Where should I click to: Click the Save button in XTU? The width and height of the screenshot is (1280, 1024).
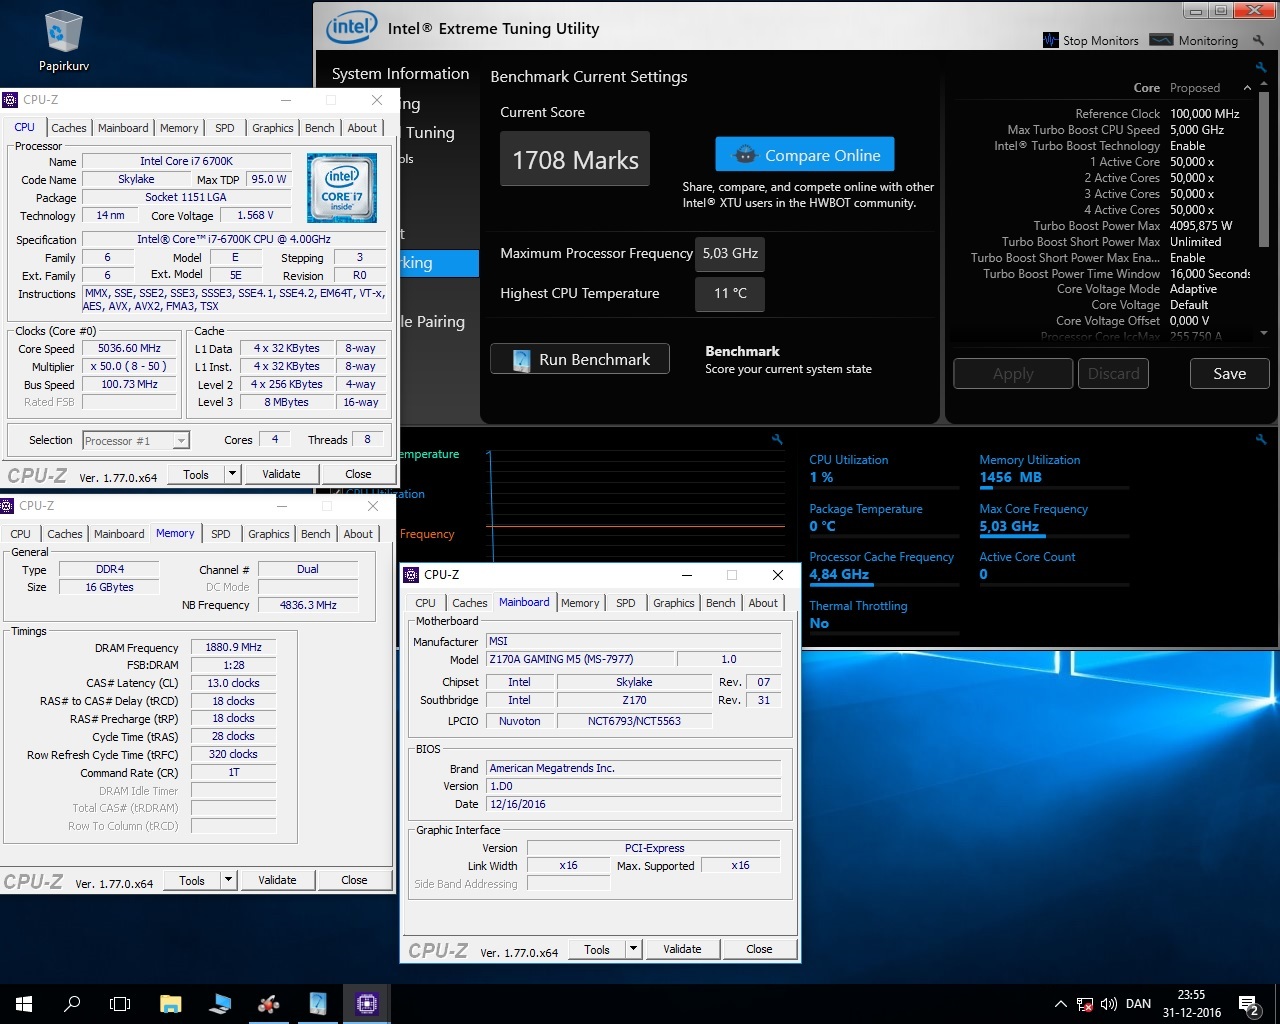[1230, 374]
